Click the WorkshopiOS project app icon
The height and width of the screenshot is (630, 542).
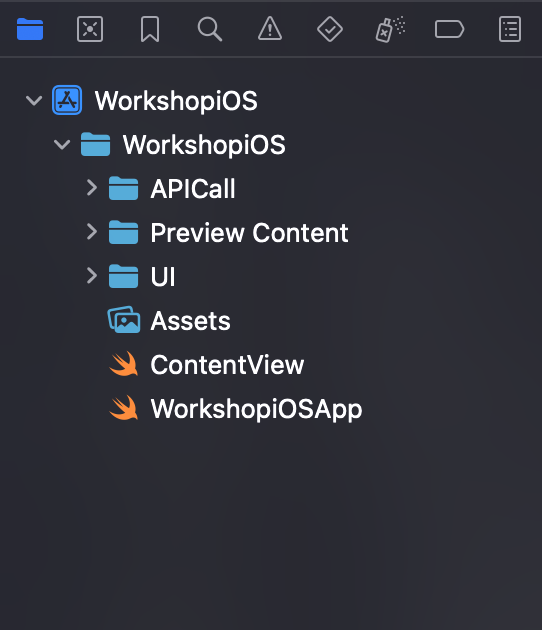click(x=67, y=100)
